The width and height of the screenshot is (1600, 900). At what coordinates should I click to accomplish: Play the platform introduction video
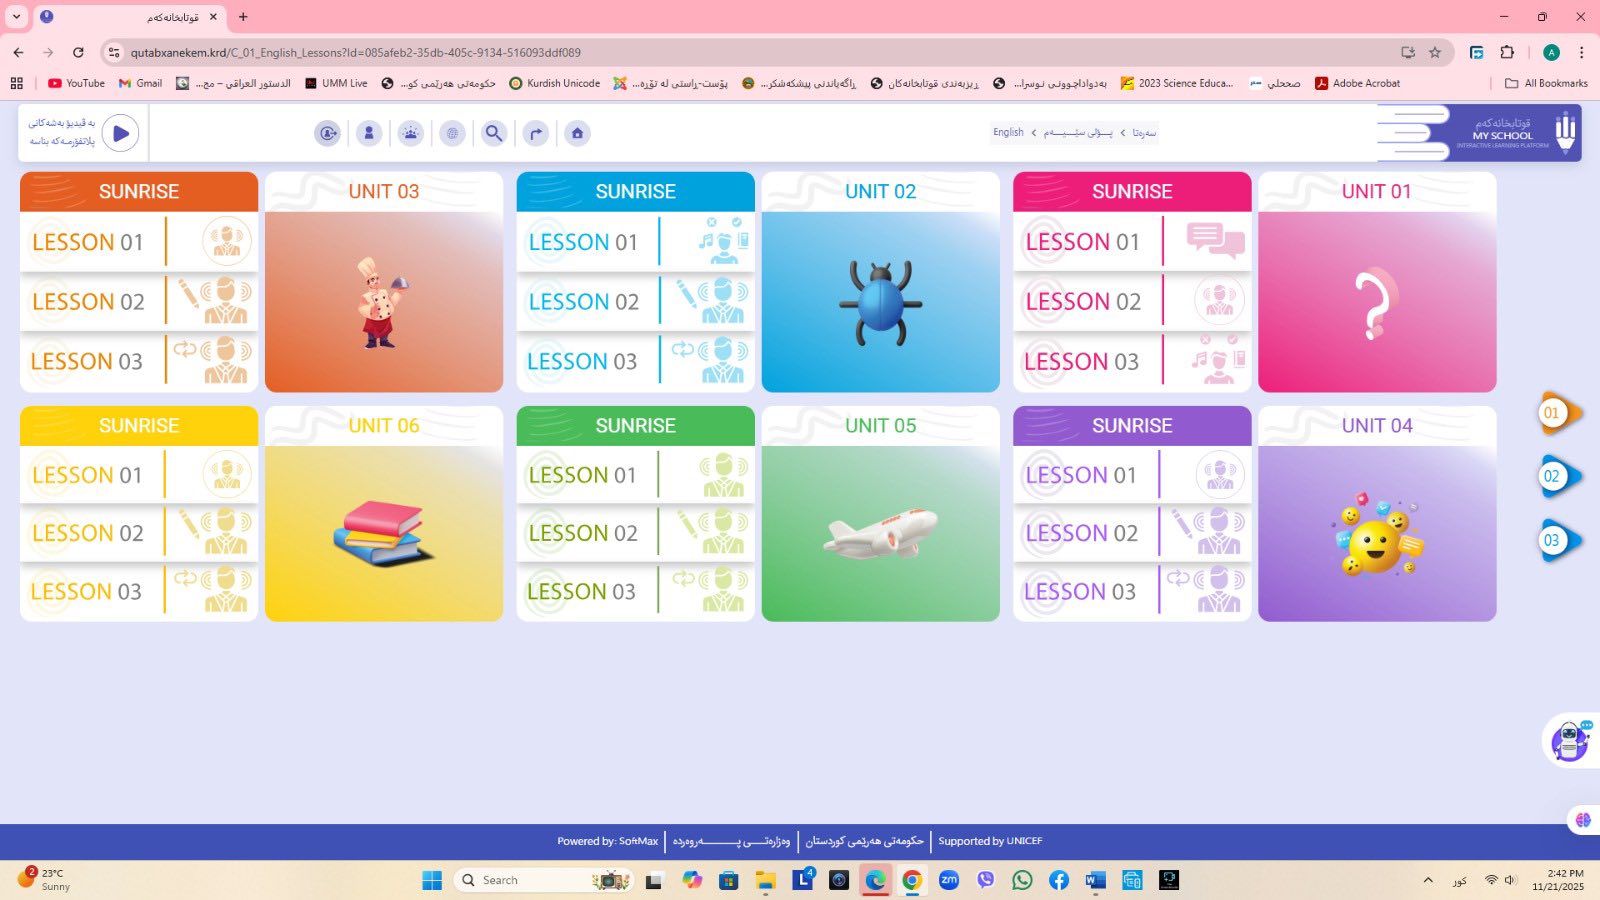pos(121,133)
